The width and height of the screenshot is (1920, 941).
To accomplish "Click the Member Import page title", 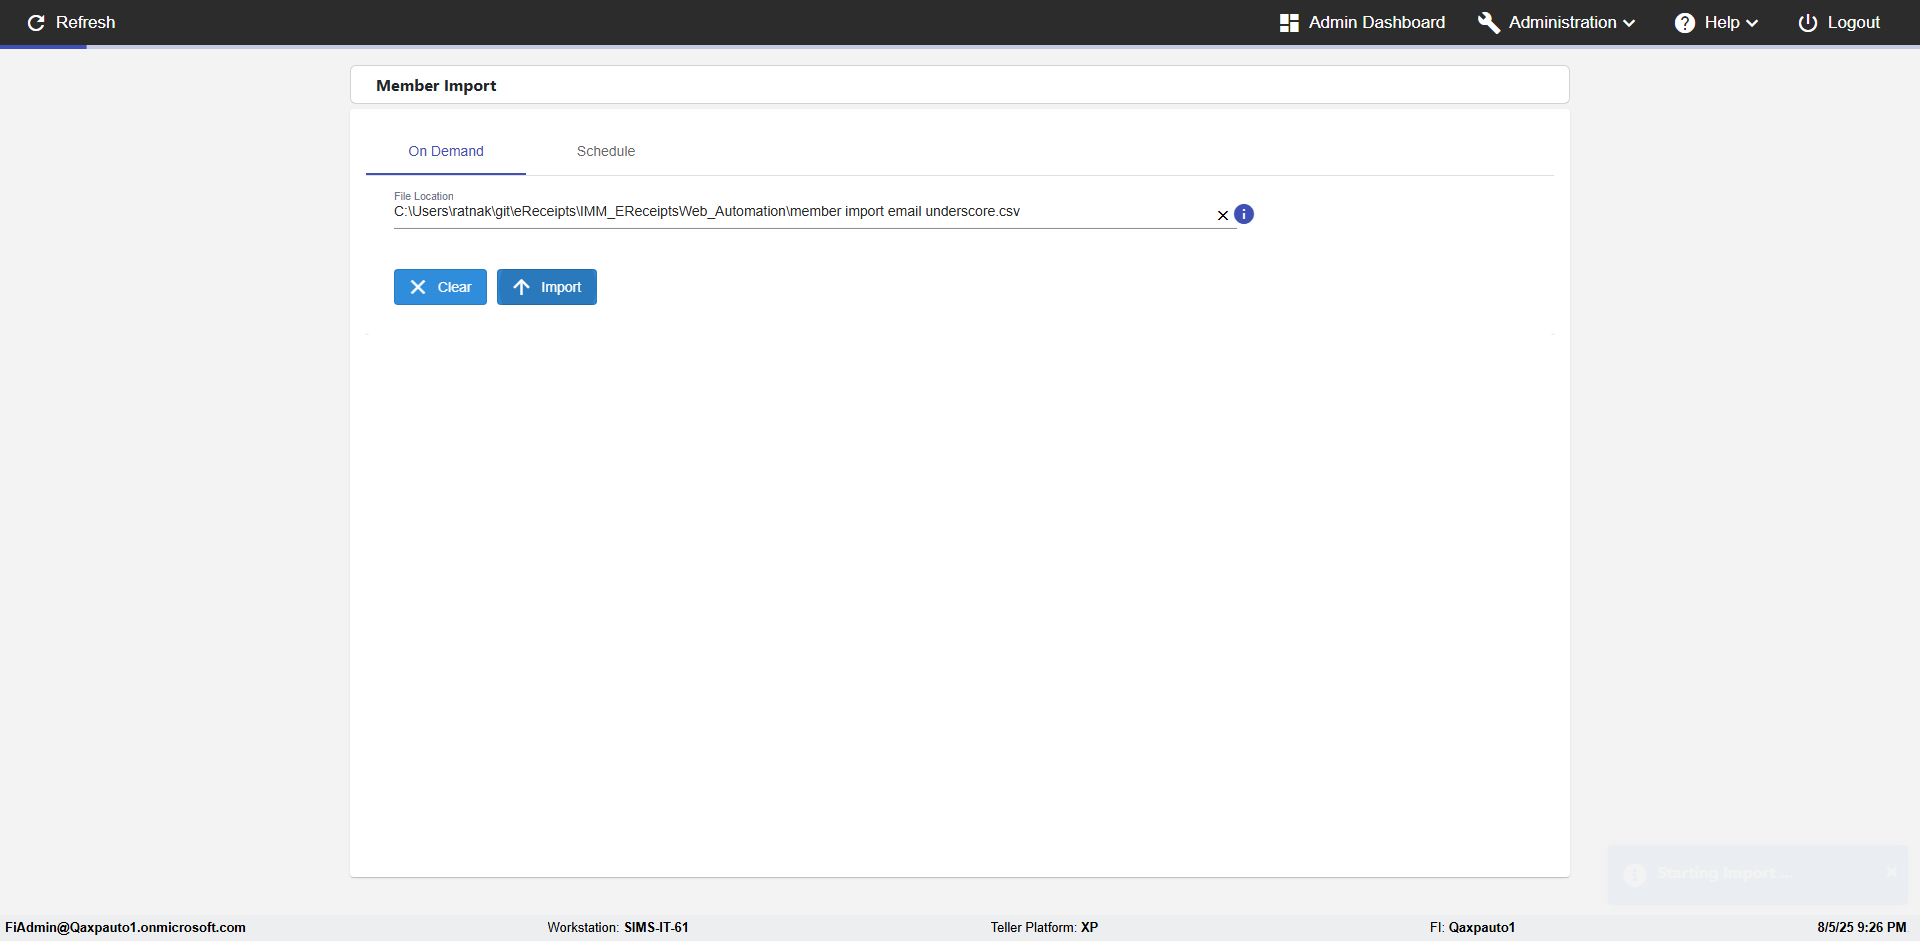I will pyautogui.click(x=436, y=86).
